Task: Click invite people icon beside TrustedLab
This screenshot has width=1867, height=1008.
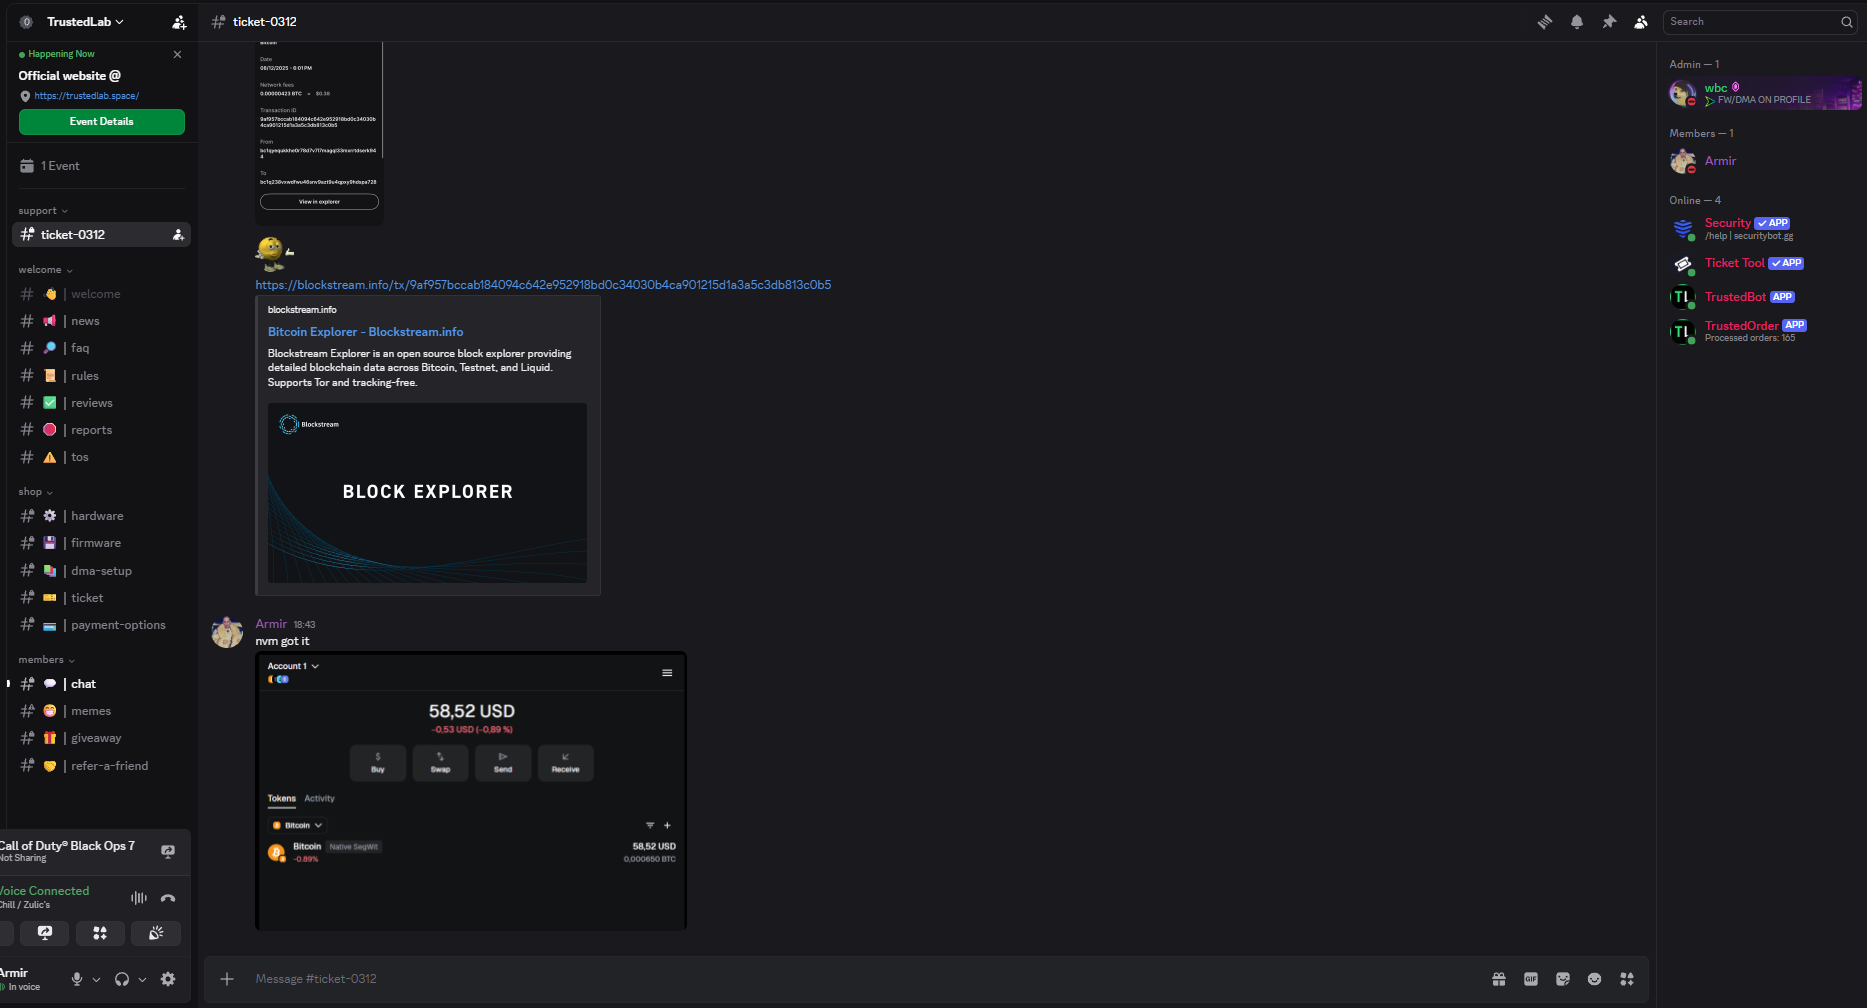Action: [179, 22]
